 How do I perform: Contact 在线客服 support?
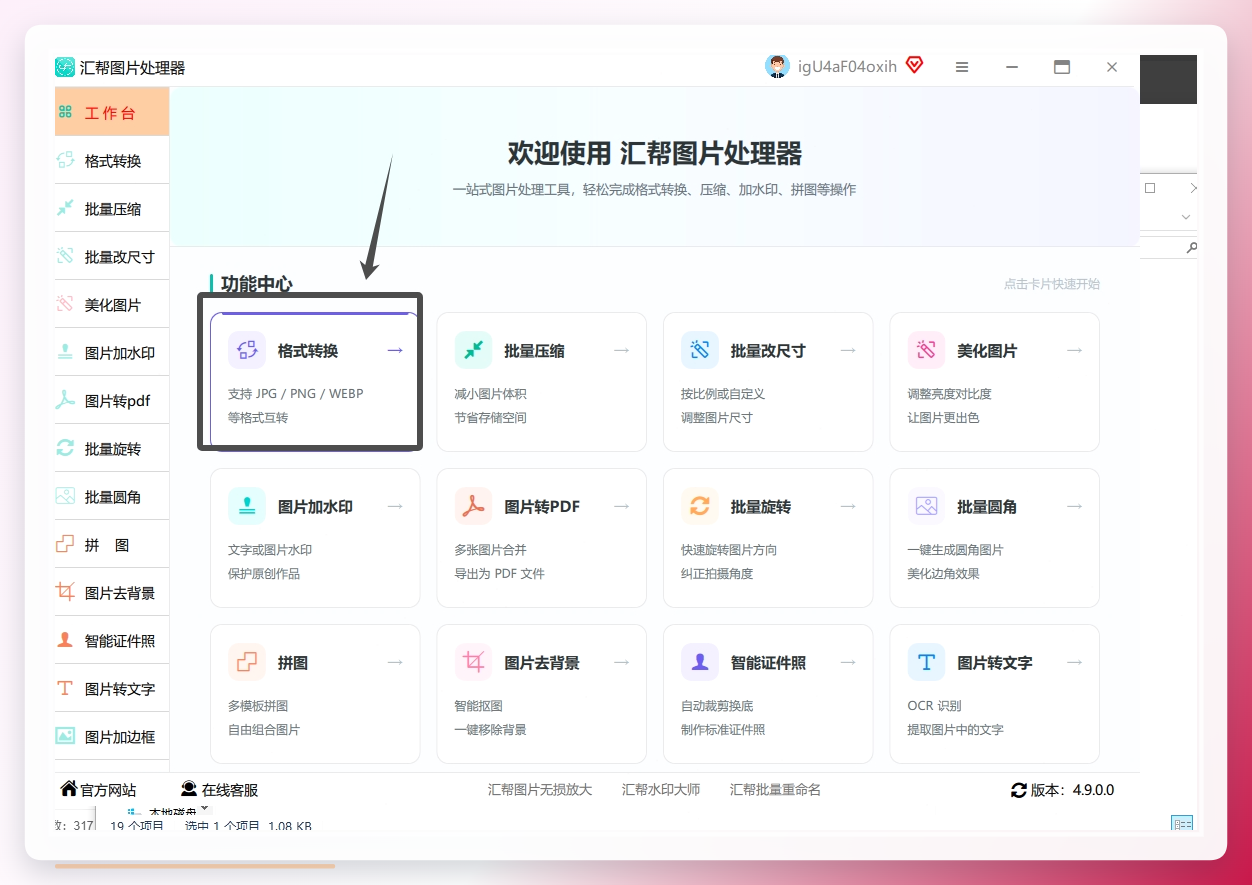tap(219, 790)
